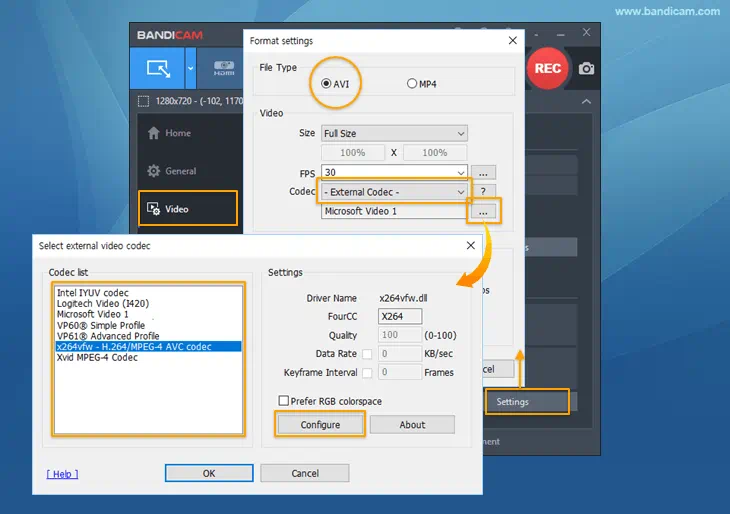Viewport: 730px width, 514px height.
Task: Click the Microsoft Video 1 codec field
Action: (x=393, y=211)
